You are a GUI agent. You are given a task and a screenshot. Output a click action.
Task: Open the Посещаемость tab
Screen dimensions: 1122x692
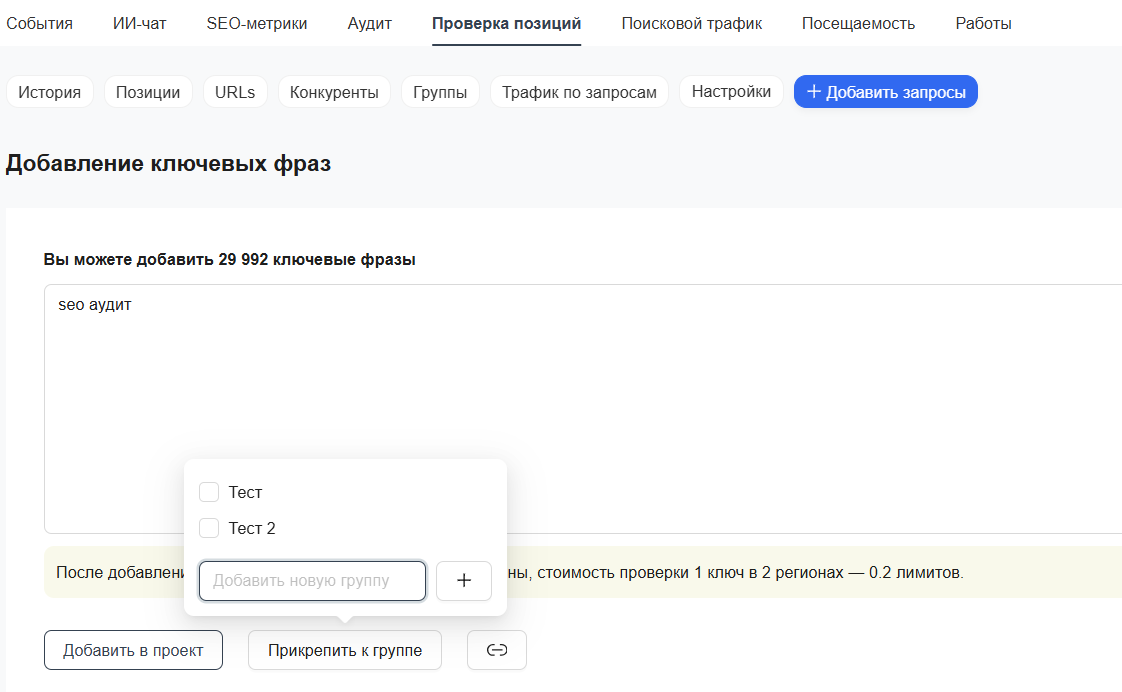858,23
